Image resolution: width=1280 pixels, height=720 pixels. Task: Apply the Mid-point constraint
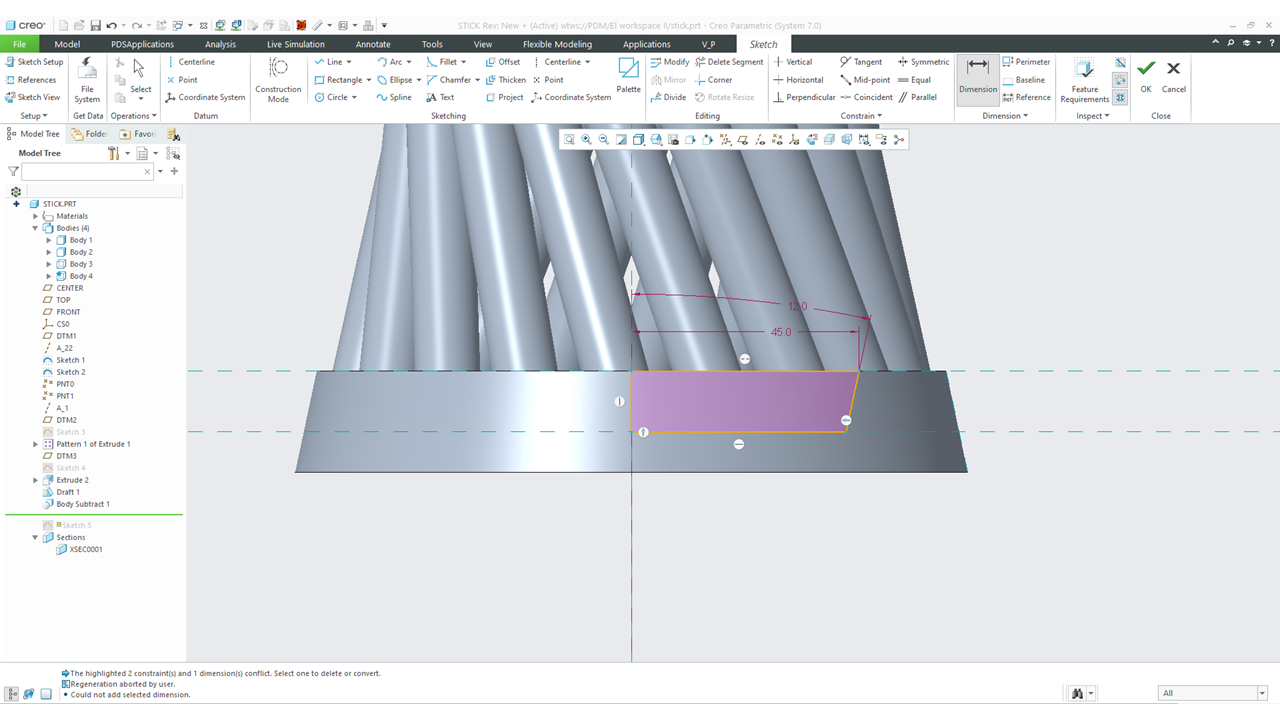tap(865, 80)
